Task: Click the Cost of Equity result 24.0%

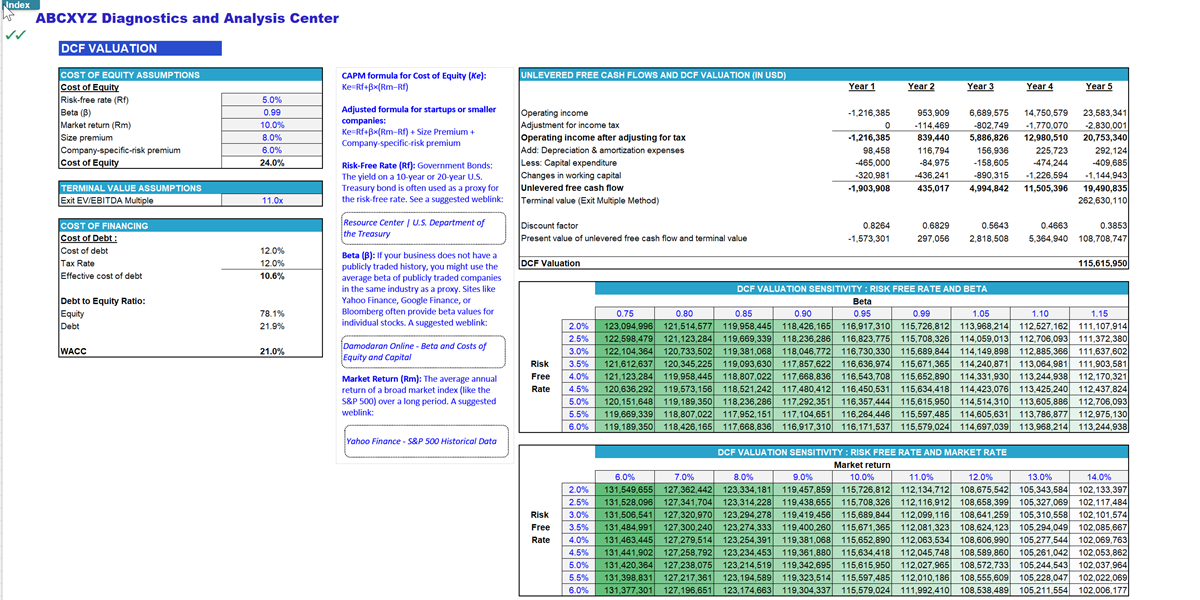Action: point(272,163)
